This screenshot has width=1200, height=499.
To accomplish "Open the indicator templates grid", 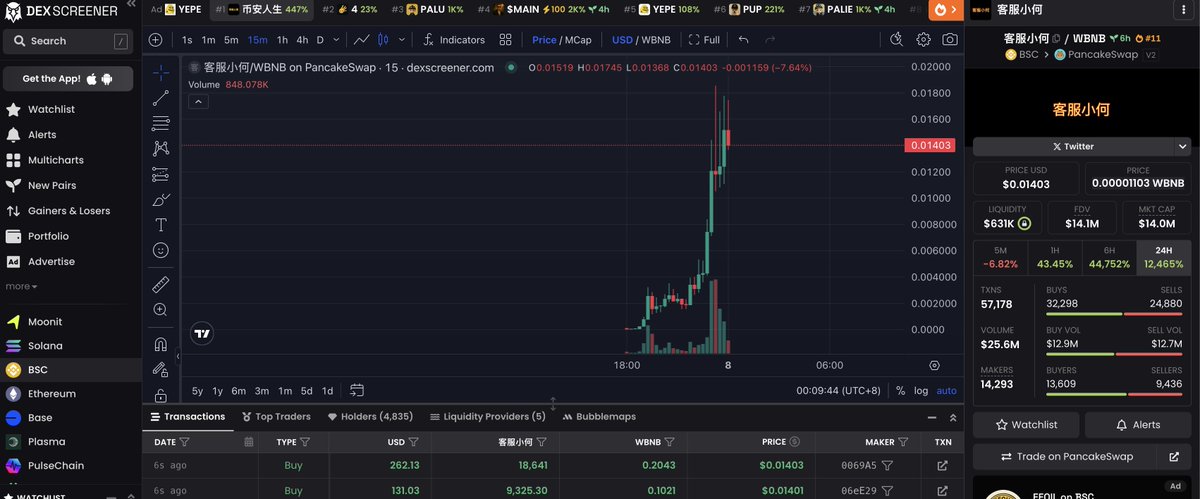I will 506,40.
